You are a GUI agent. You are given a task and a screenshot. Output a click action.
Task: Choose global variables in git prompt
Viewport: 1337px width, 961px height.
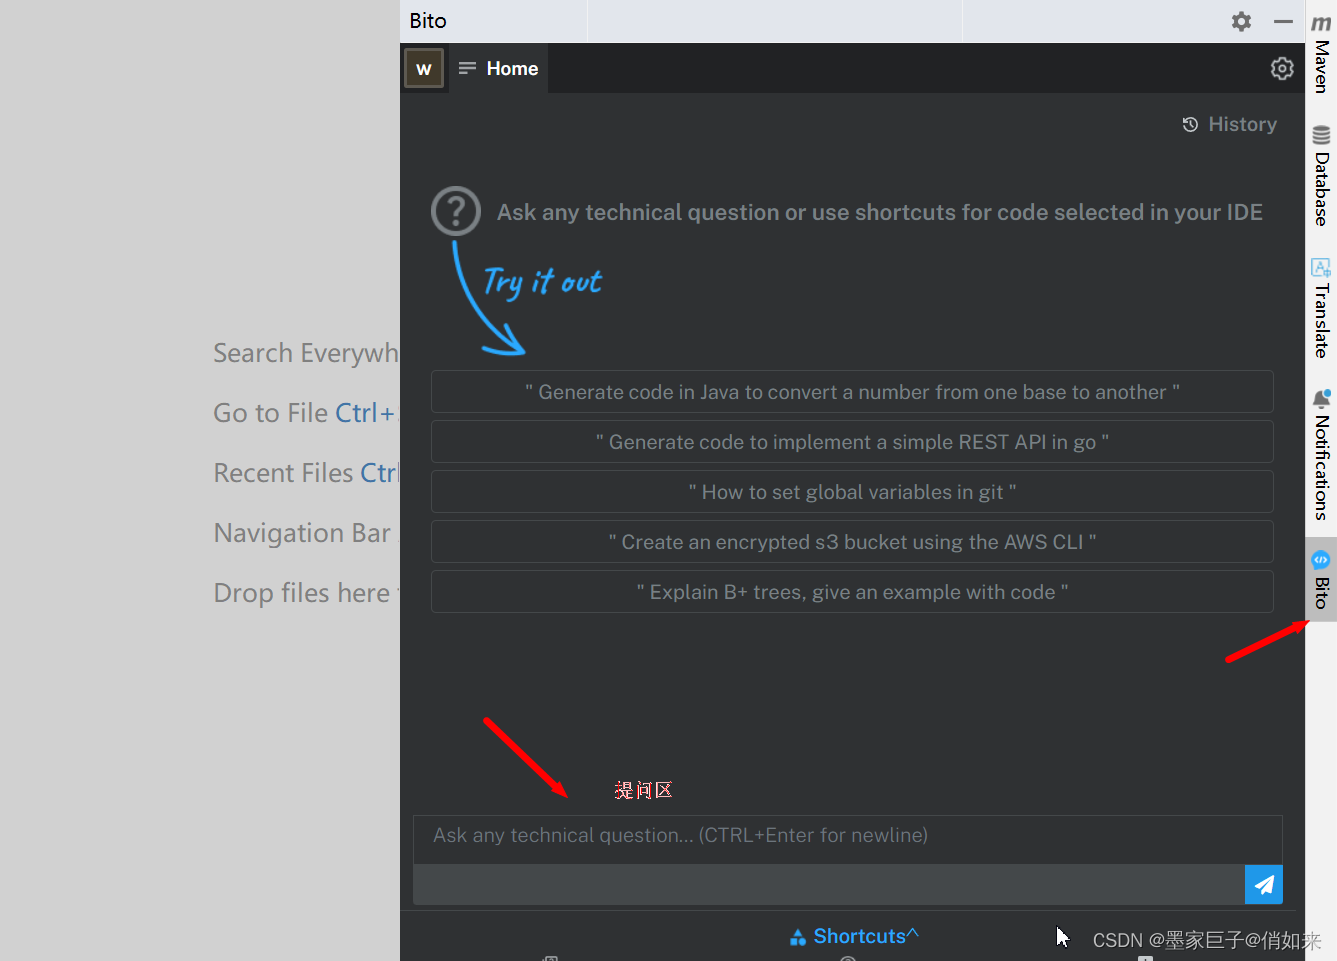click(852, 492)
